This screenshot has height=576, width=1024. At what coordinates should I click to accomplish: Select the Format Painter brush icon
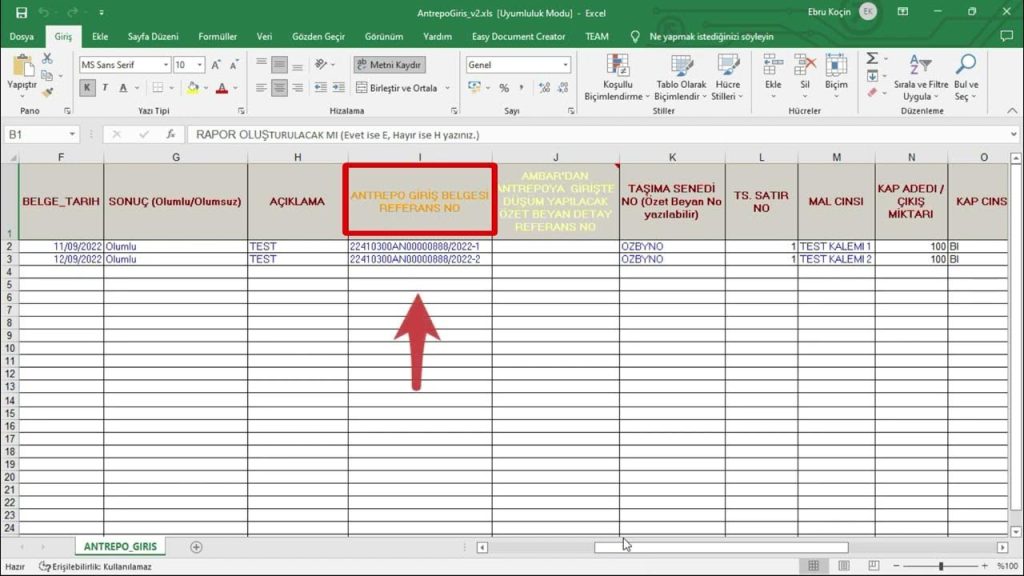coord(47,92)
